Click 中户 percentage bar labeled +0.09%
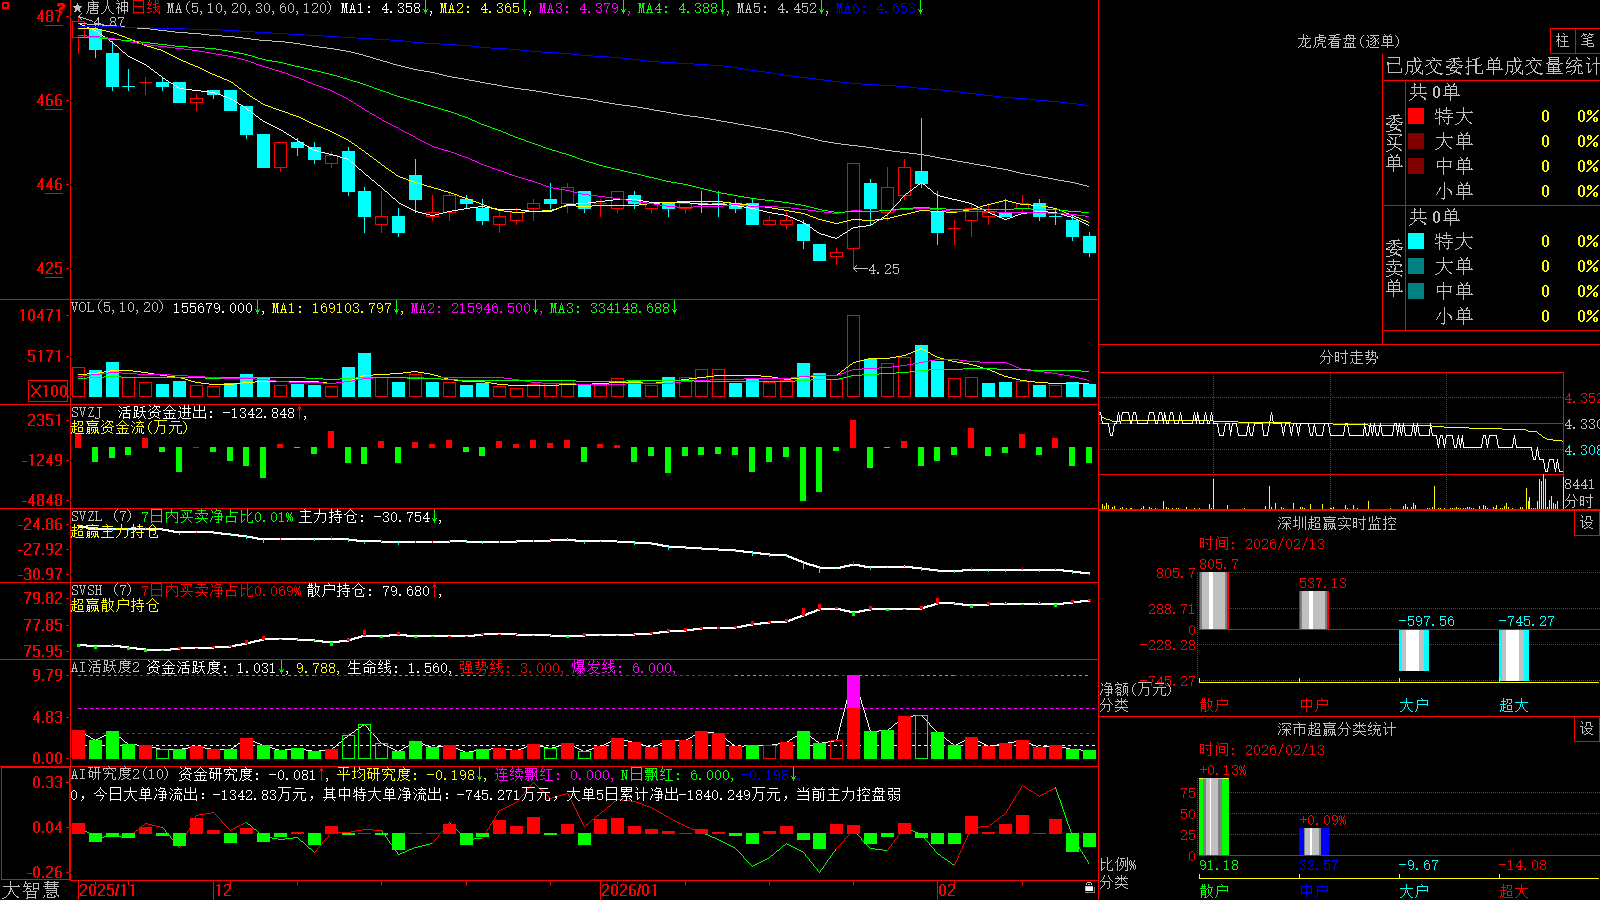Image resolution: width=1600 pixels, height=900 pixels. pyautogui.click(x=1314, y=842)
